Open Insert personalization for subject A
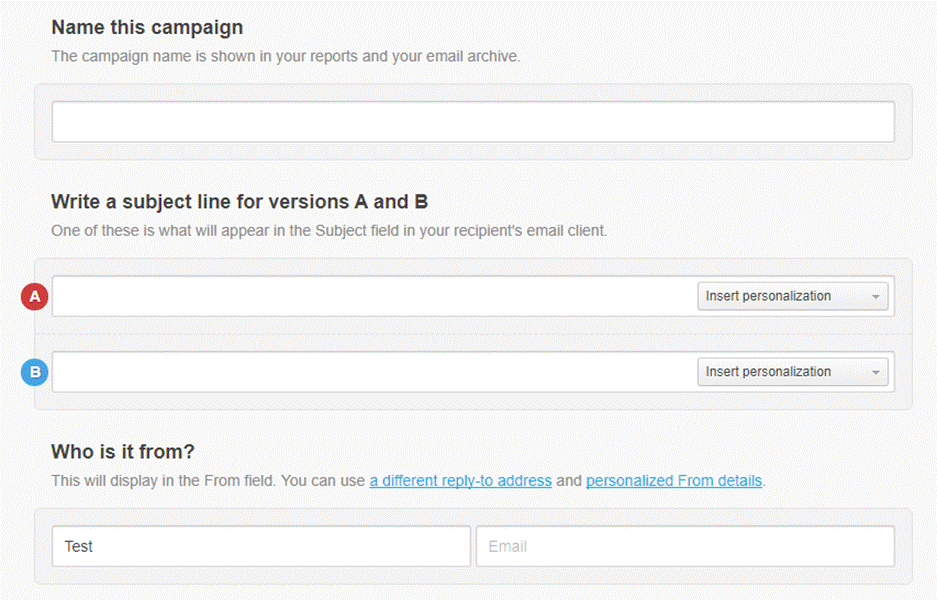 [791, 296]
